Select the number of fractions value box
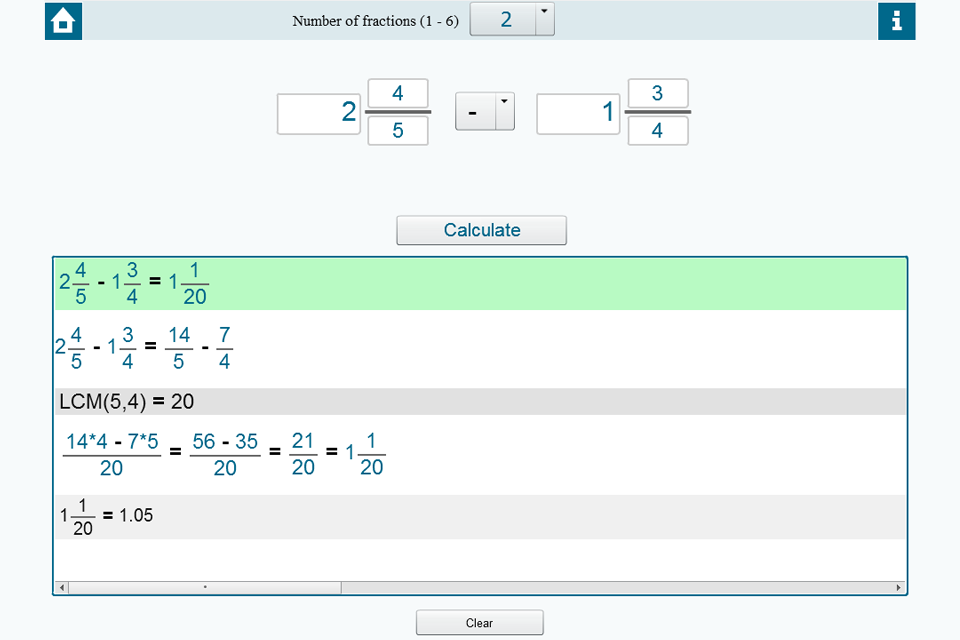Viewport: 960px width, 640px height. tap(503, 20)
